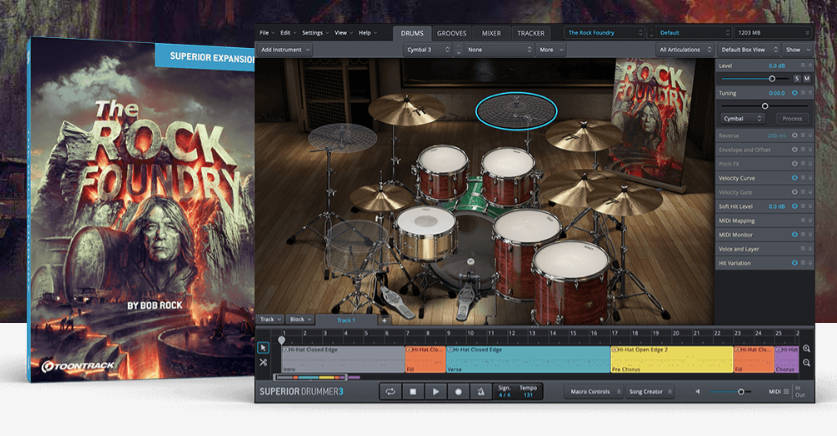This screenshot has height=436, width=837.
Task: Click the Tuning slider handle
Action: tap(765, 106)
